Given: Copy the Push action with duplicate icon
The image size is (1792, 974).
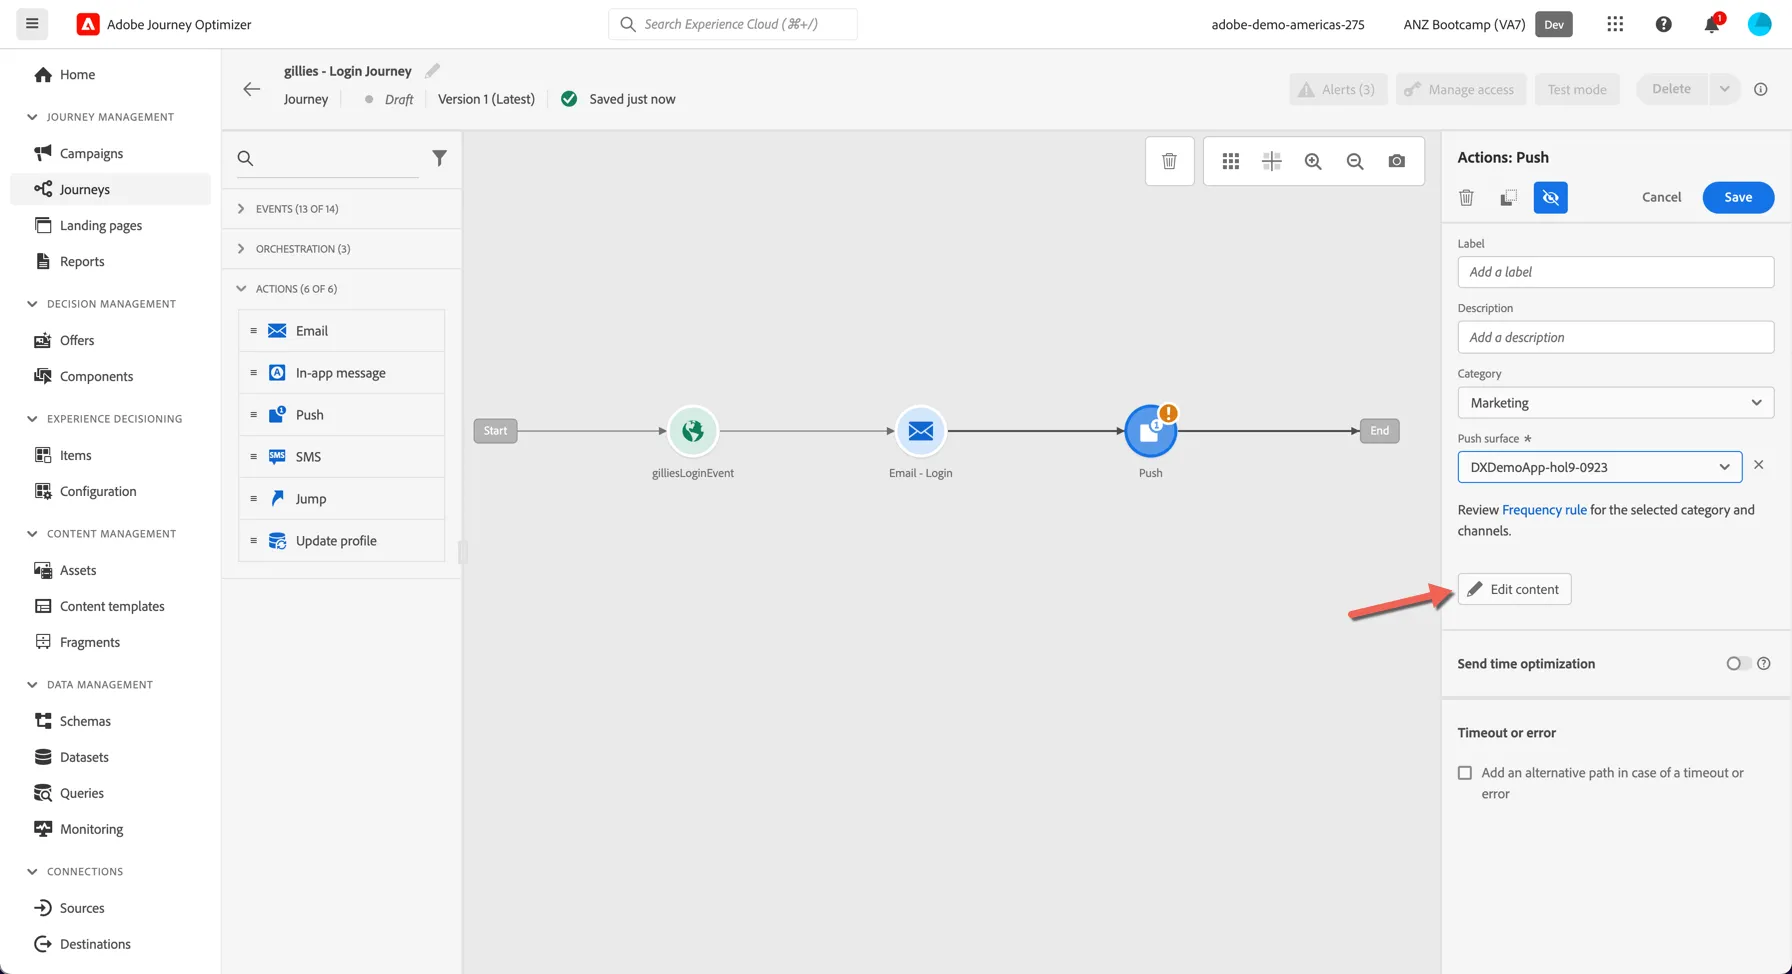Looking at the screenshot, I should pos(1509,197).
